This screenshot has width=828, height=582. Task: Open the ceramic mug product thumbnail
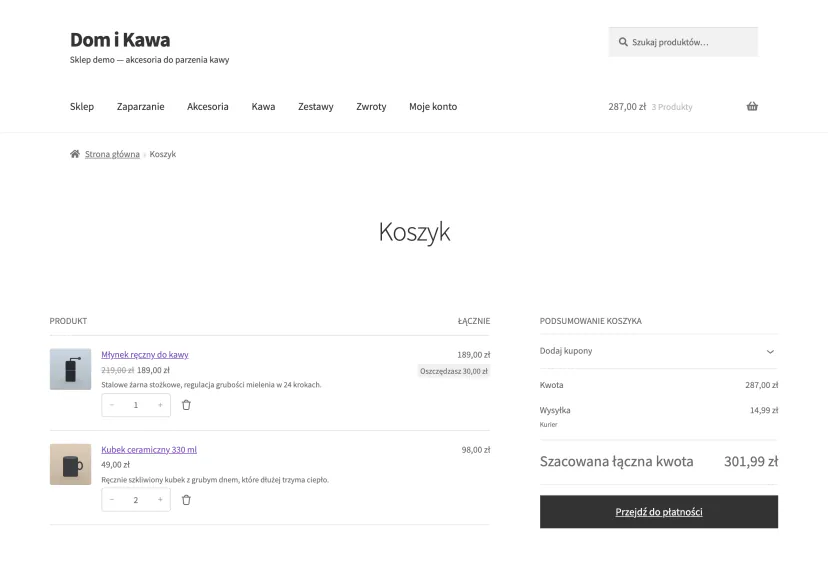point(70,464)
